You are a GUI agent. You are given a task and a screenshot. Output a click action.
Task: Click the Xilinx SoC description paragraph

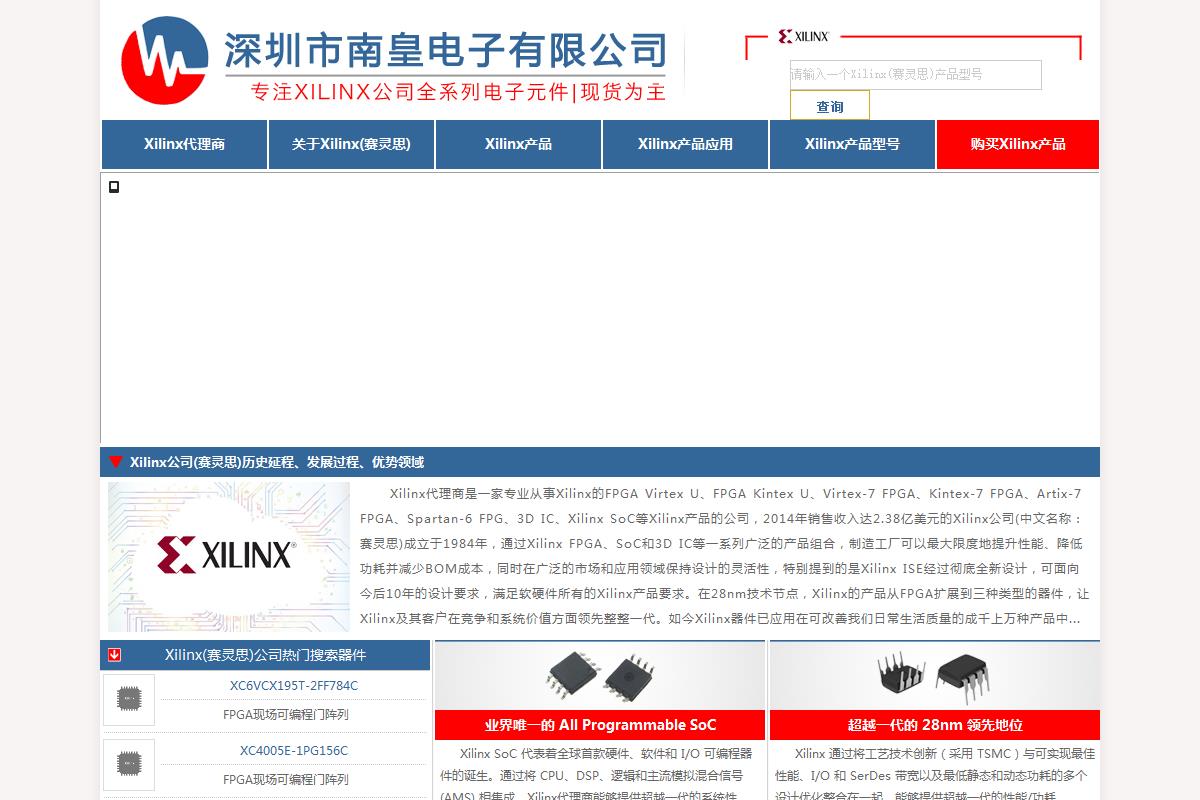click(x=599, y=775)
